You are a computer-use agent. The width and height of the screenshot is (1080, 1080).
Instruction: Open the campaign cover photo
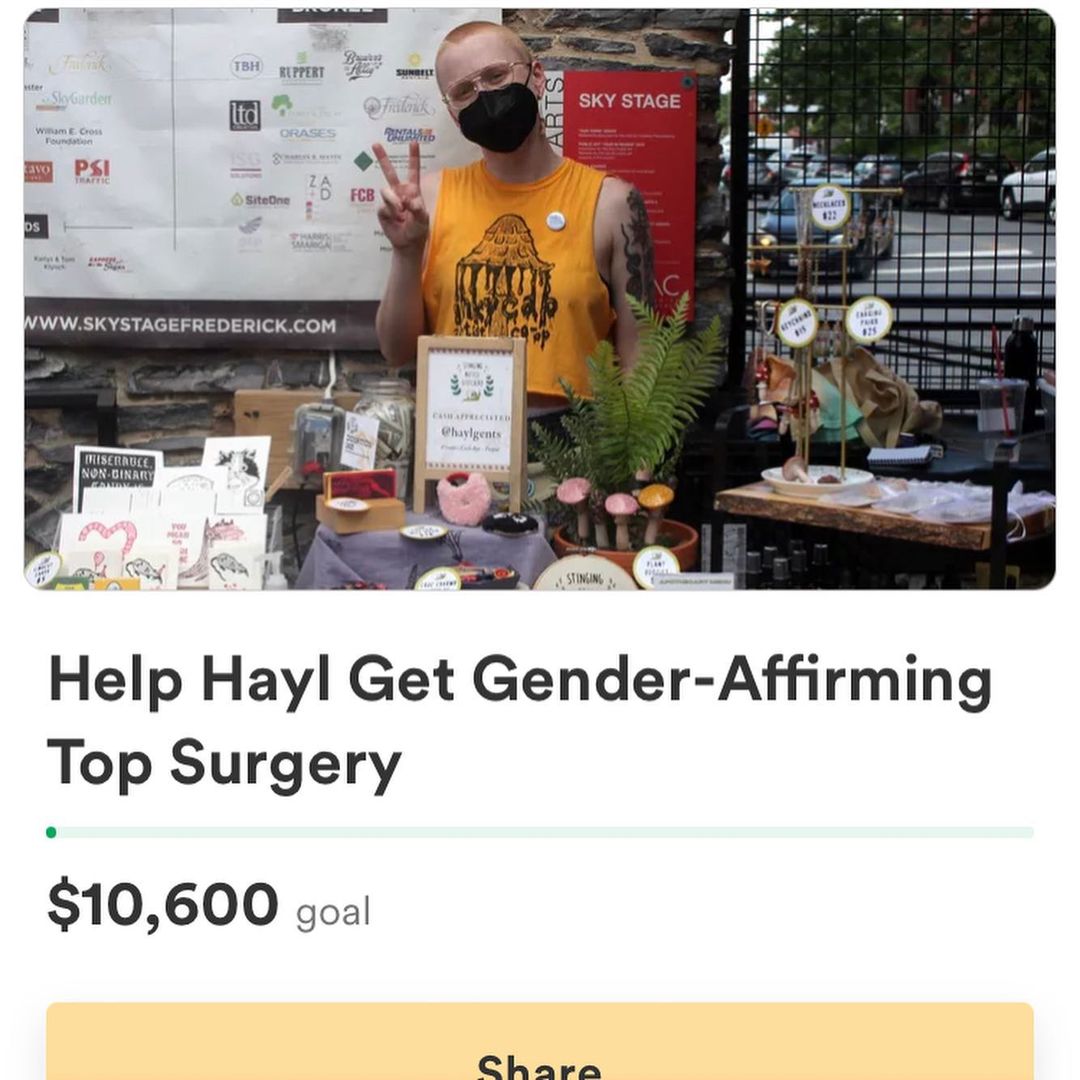click(540, 299)
